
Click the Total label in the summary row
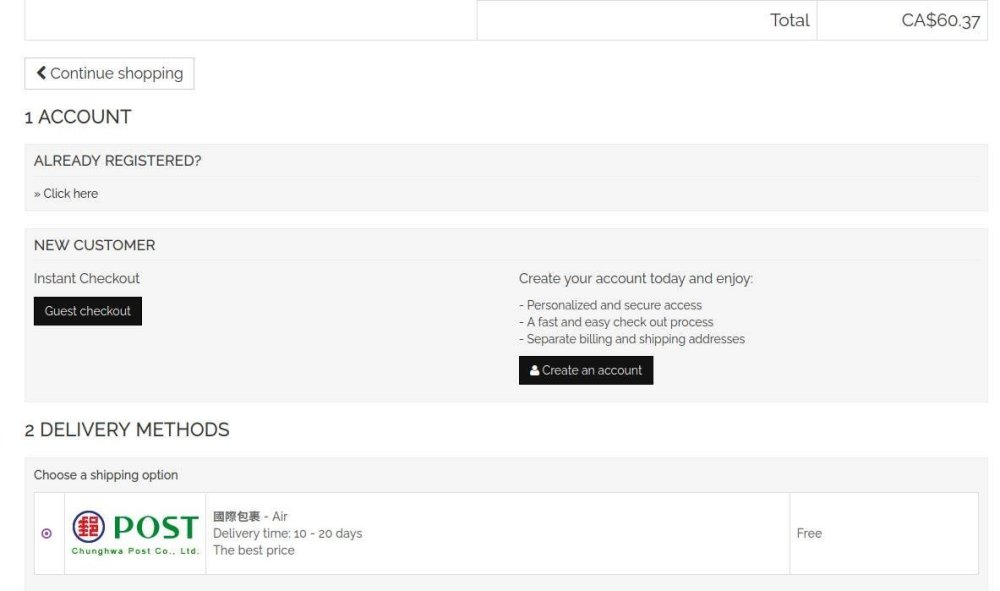tap(789, 21)
